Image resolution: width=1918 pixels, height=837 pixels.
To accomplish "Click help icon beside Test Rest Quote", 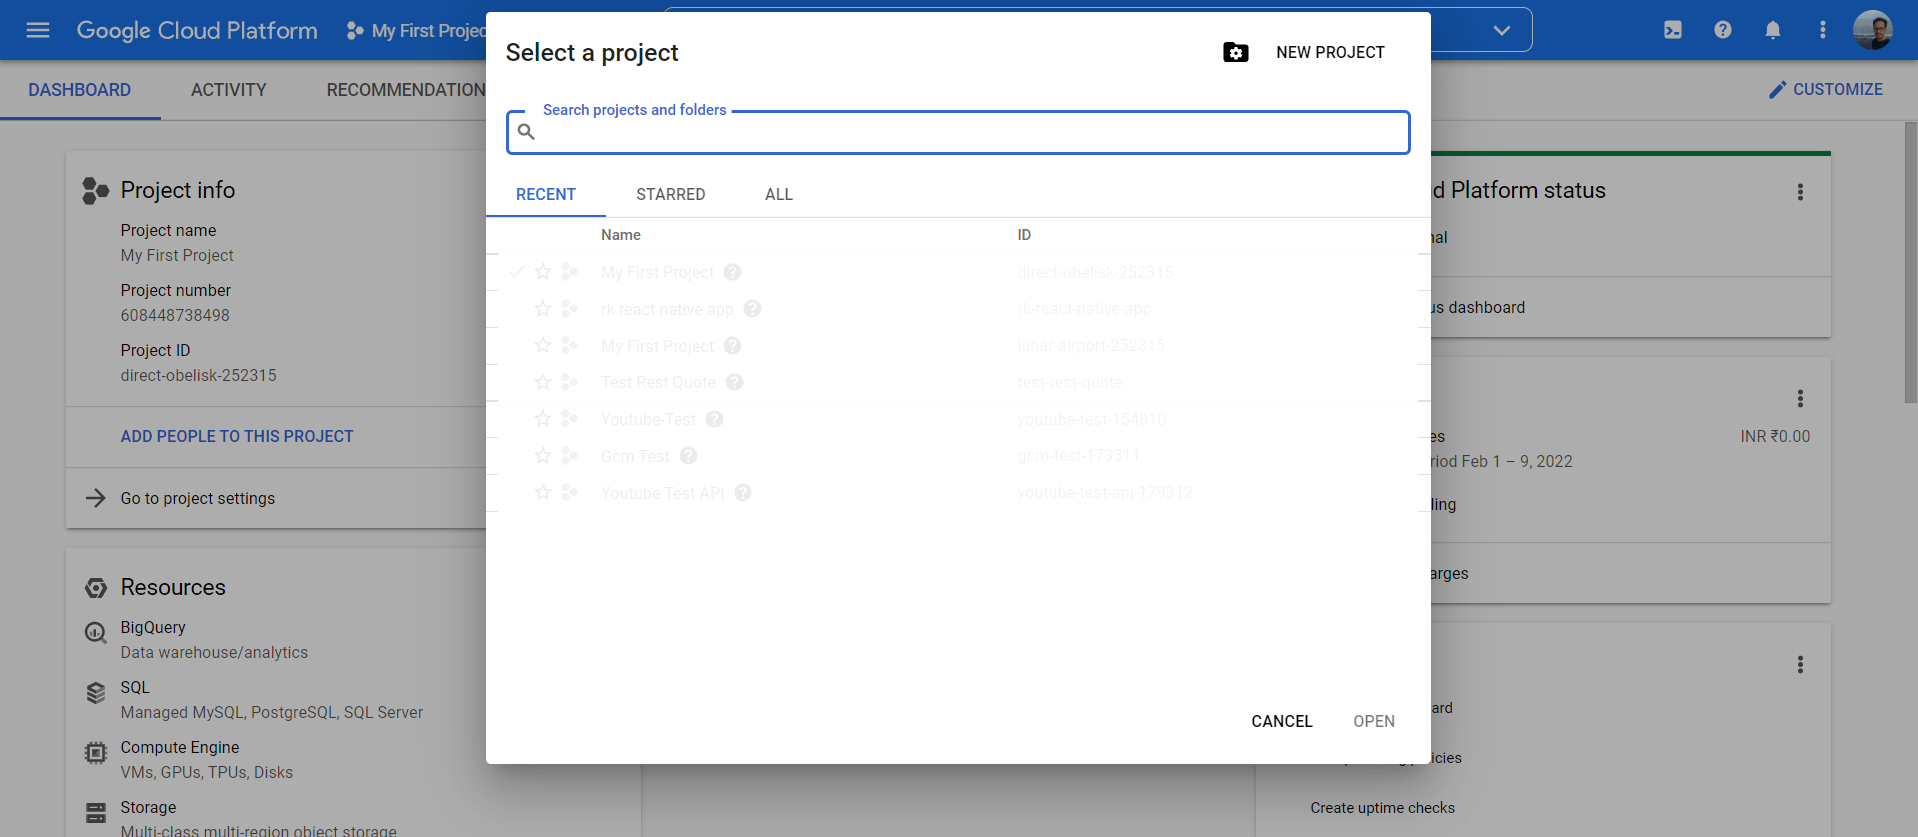I will coord(735,382).
